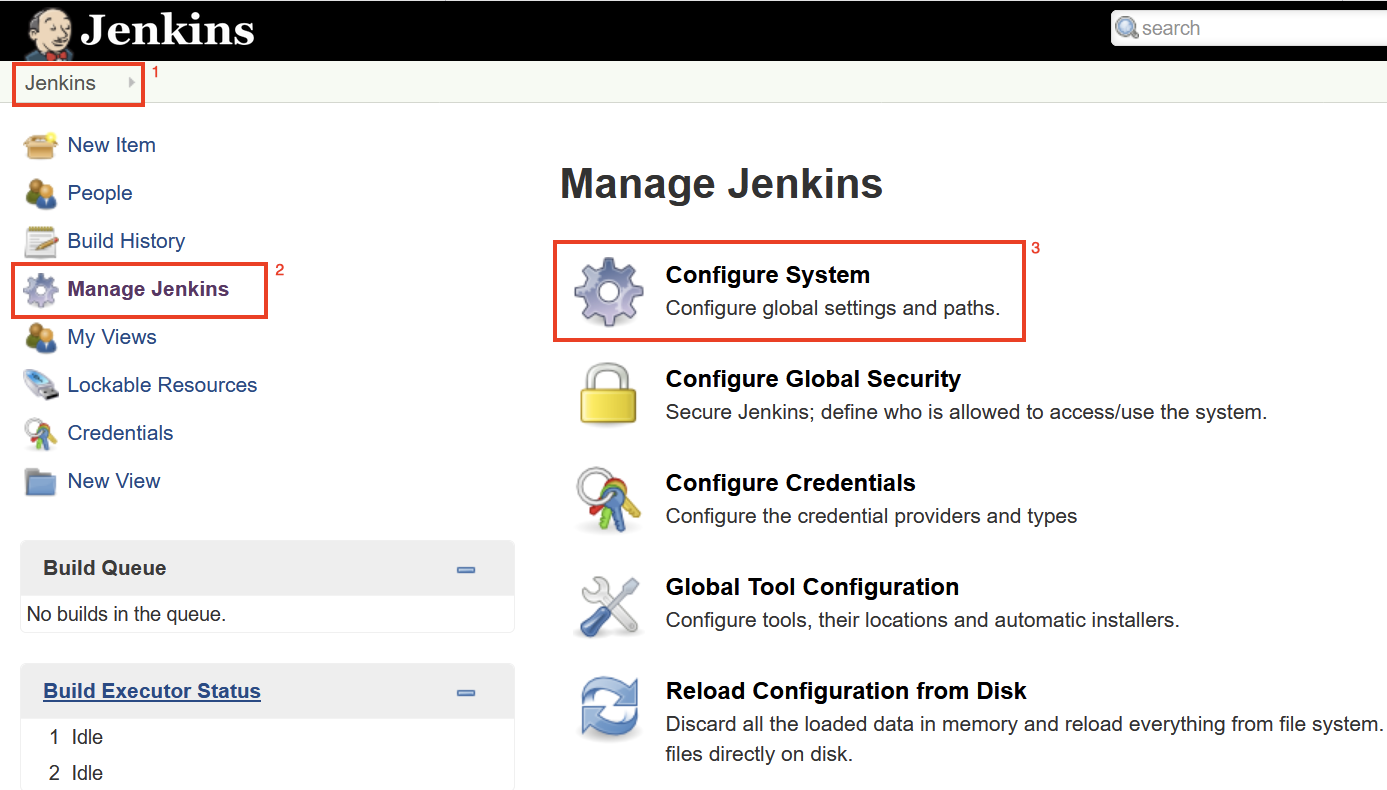The image size is (1387, 790).
Task: Open the Build History link
Action: click(x=126, y=241)
